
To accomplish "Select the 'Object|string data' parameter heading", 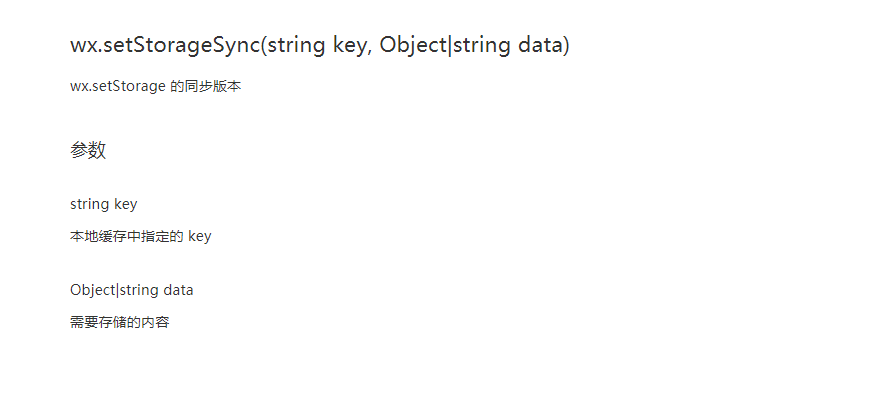I will pyautogui.click(x=132, y=290).
